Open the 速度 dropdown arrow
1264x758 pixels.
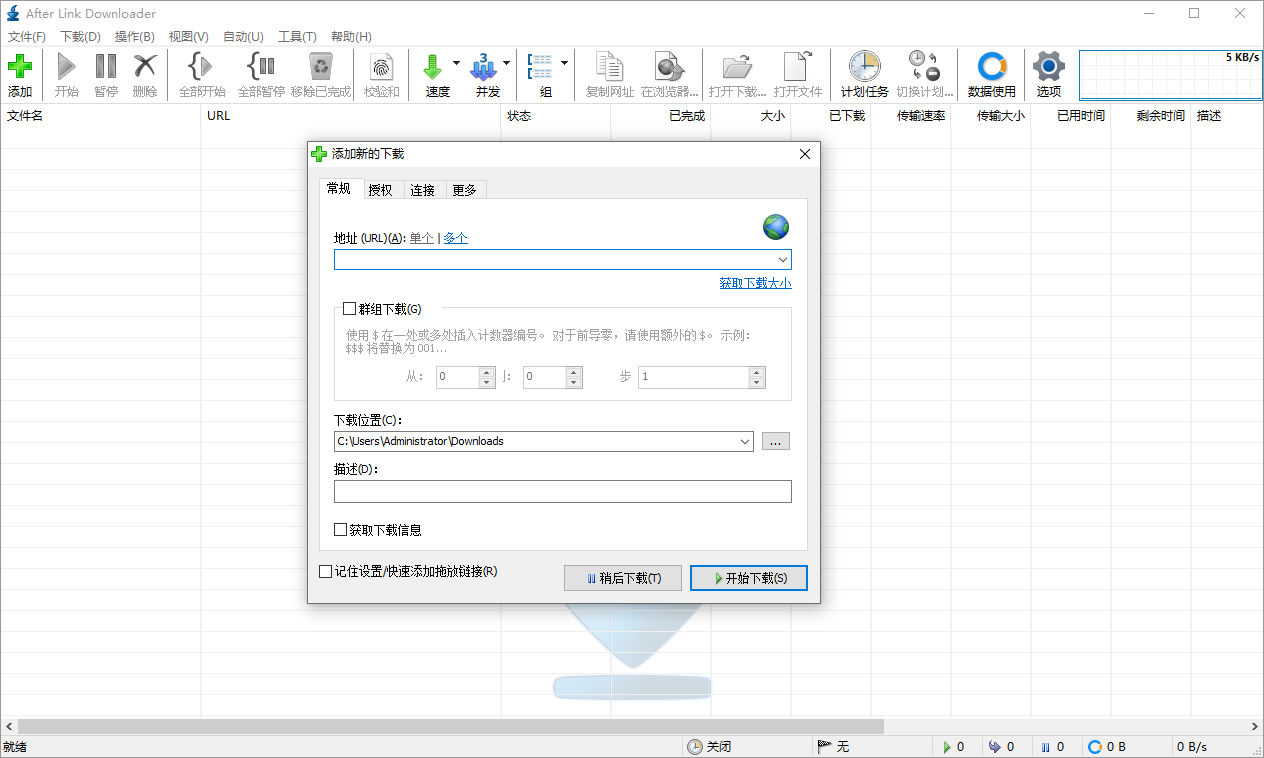[x=456, y=62]
